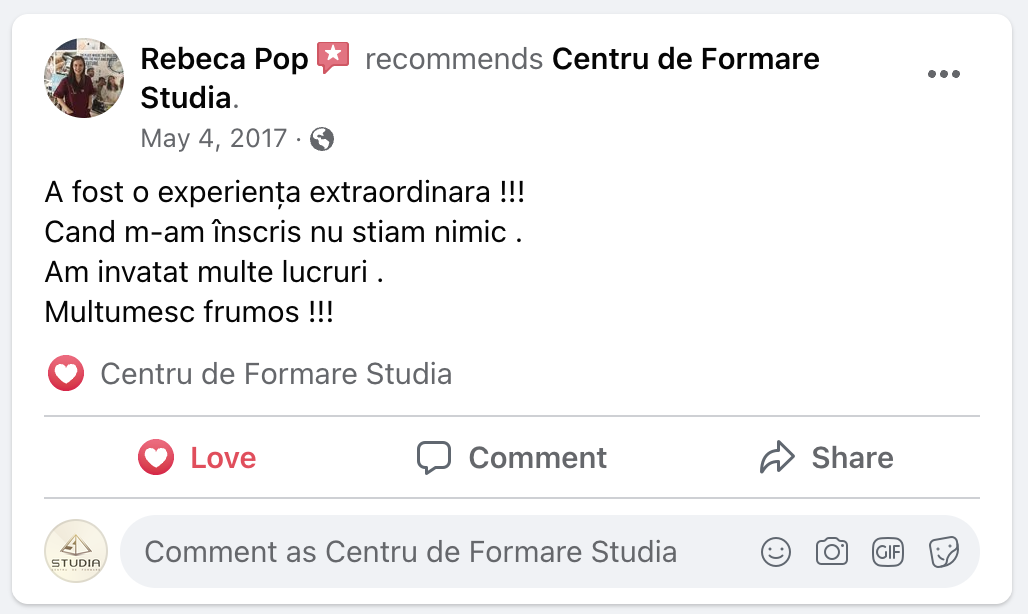Screen dimensions: 1028x614
Task: Toggle the Love reaction button
Action: click(197, 458)
